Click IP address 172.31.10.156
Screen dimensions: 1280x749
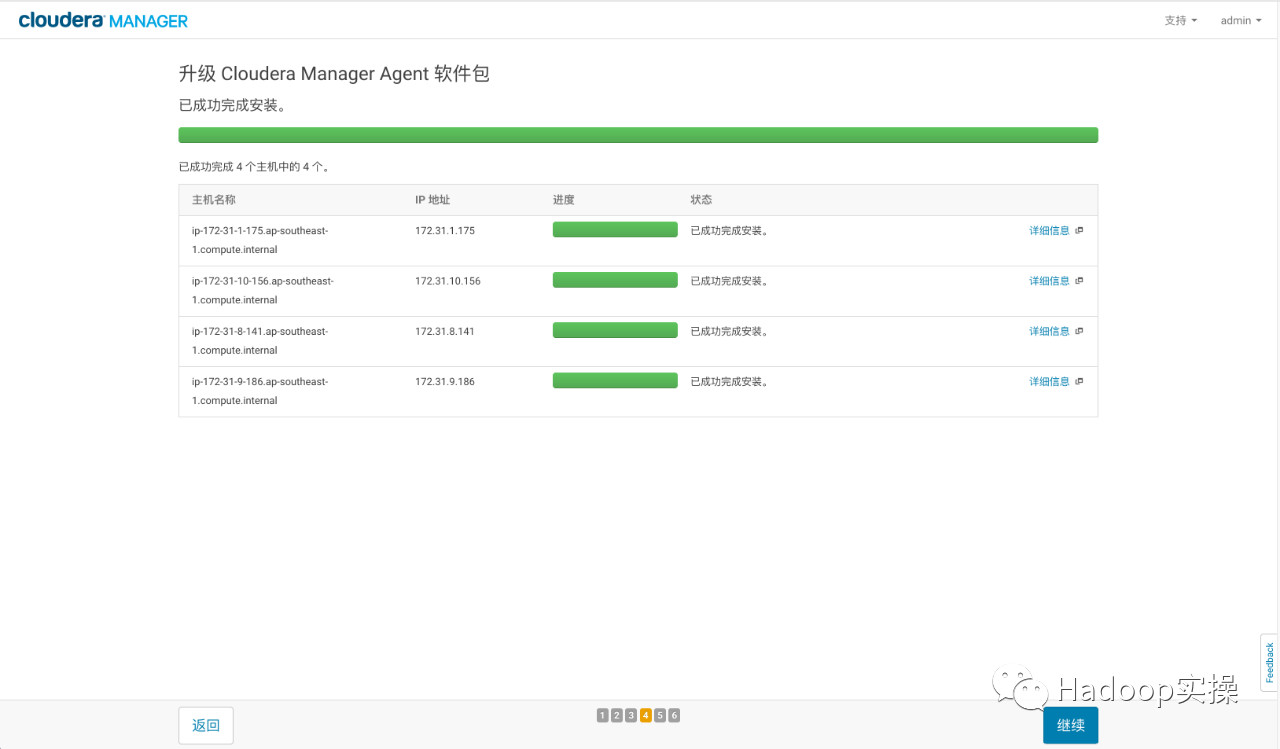(x=448, y=281)
